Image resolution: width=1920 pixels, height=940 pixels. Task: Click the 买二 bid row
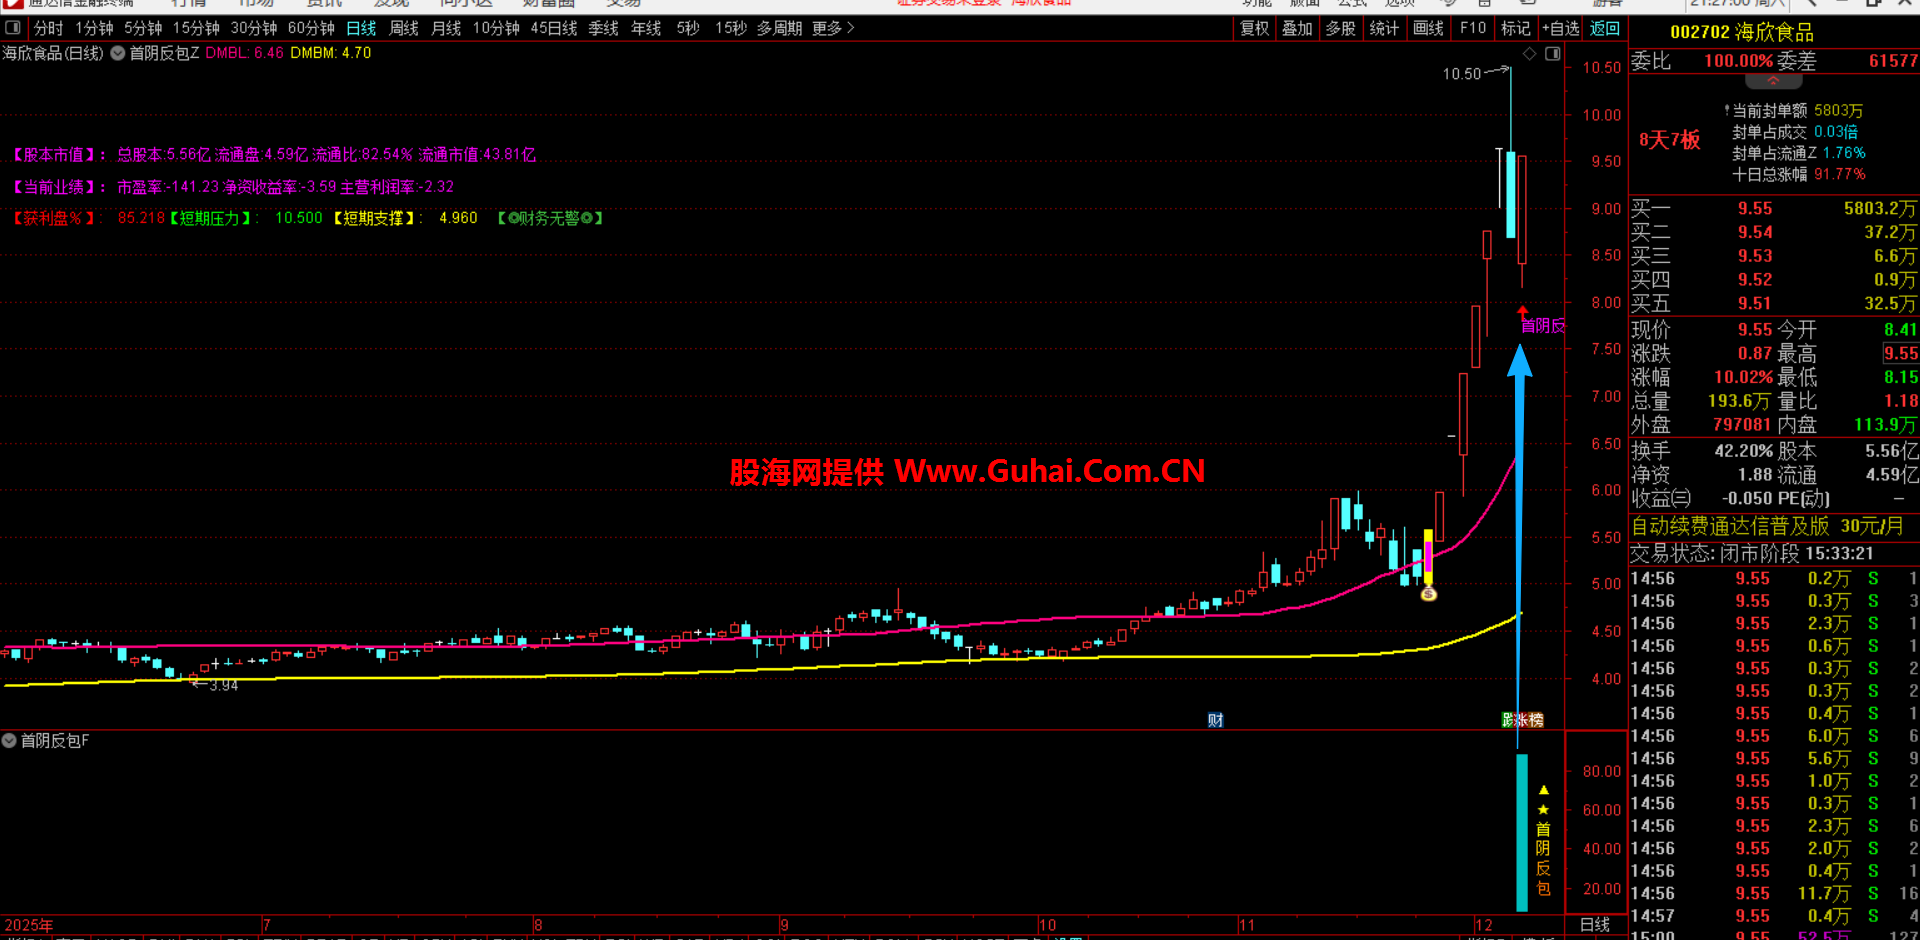click(1774, 232)
